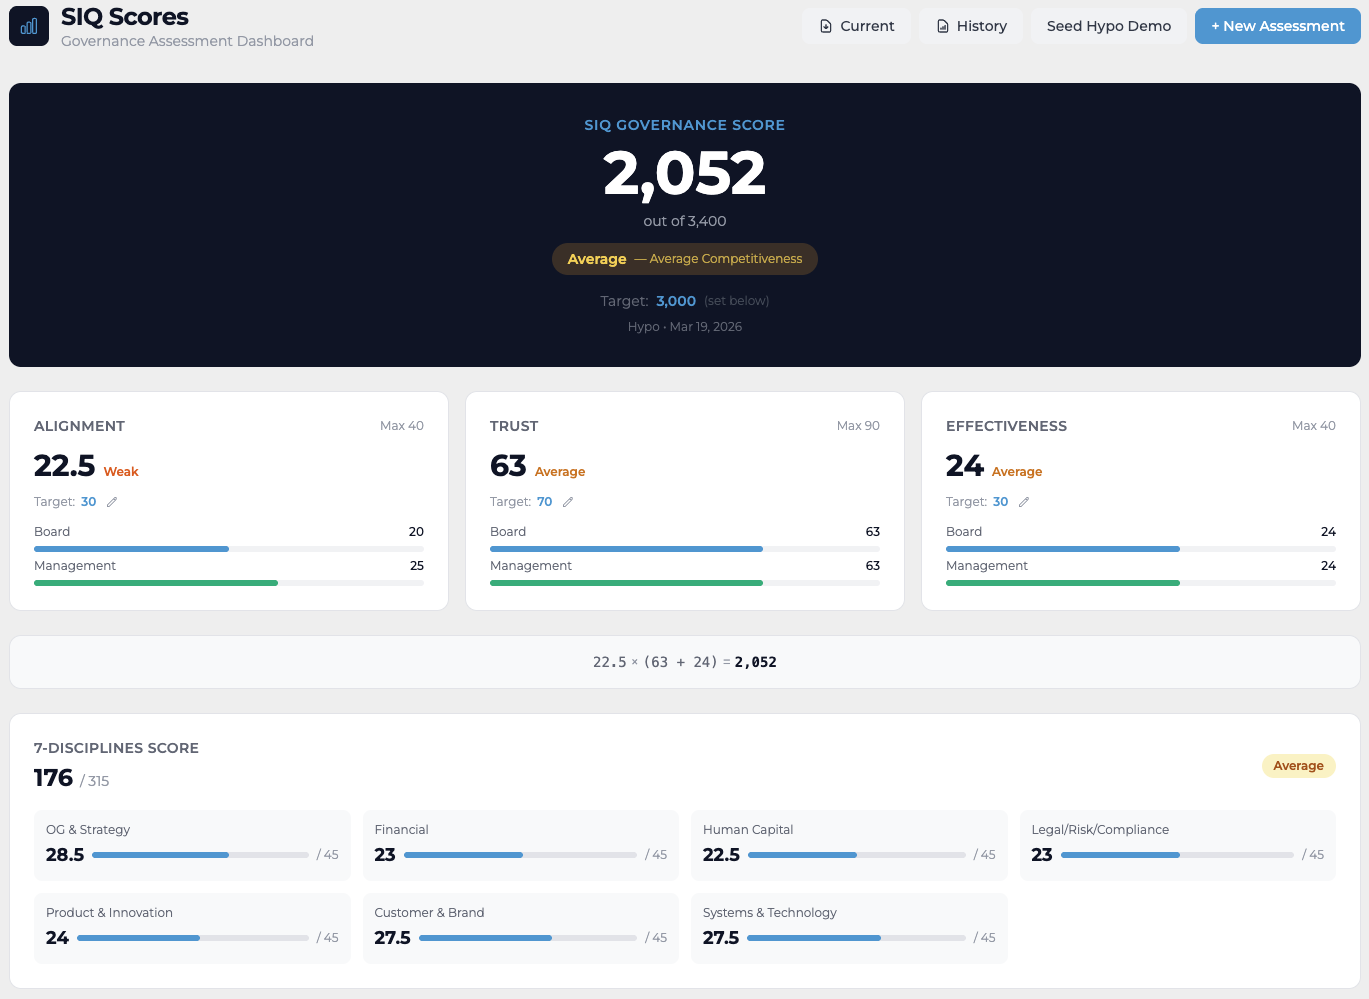
Task: Open the Current assessment view
Action: click(857, 26)
